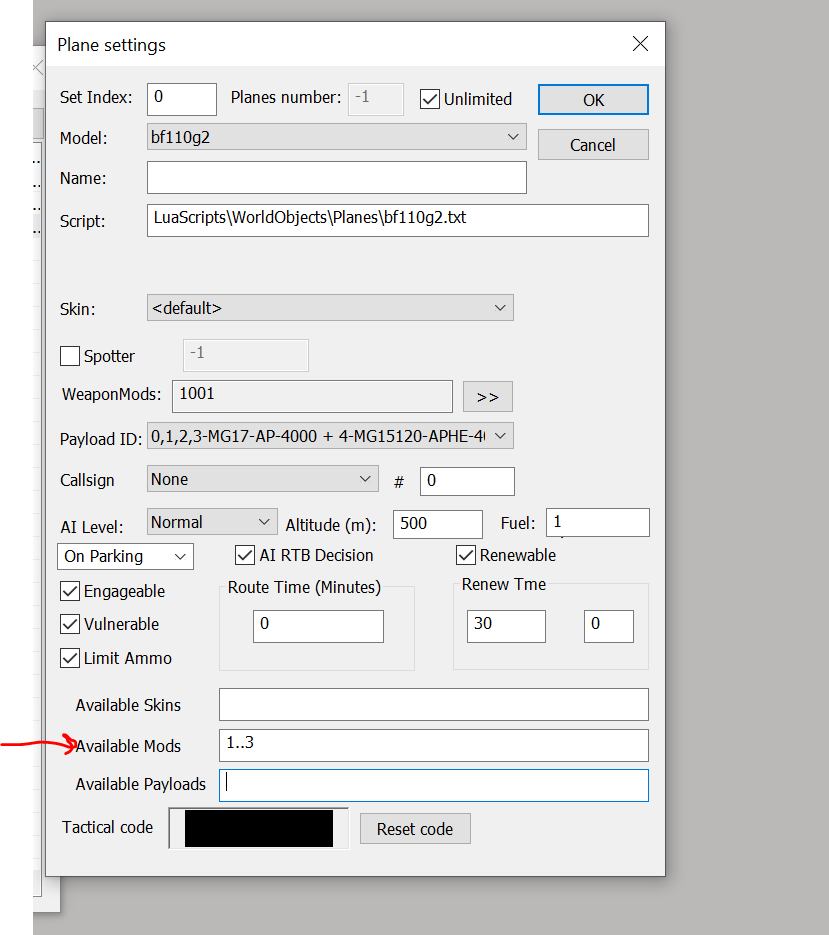This screenshot has height=935, width=829.
Task: Open the Model dropdown showing bf110g2
Action: (336, 137)
